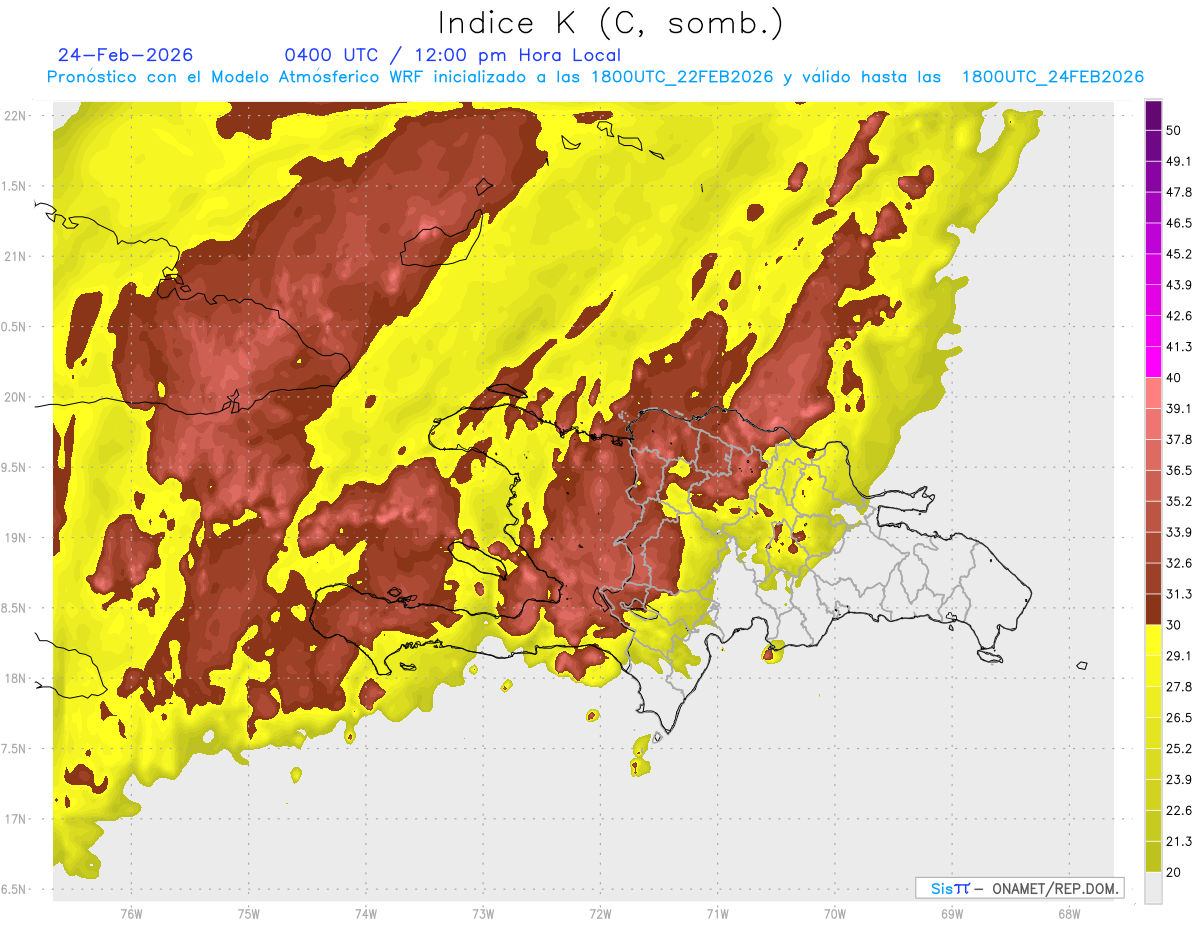Image resolution: width=1200 pixels, height=927 pixels.
Task: Pick the gray swatch below value 20
Action: 1153,888
